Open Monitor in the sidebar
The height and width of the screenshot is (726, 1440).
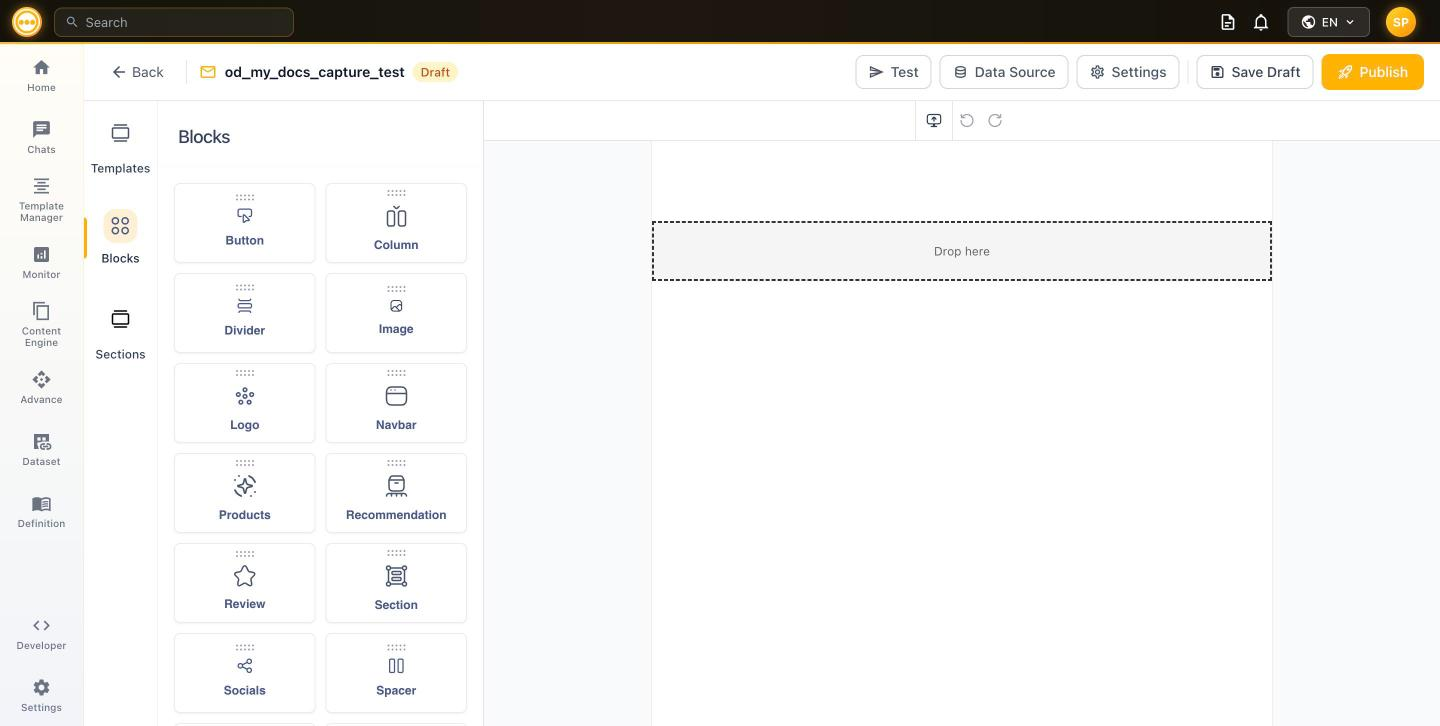click(41, 262)
